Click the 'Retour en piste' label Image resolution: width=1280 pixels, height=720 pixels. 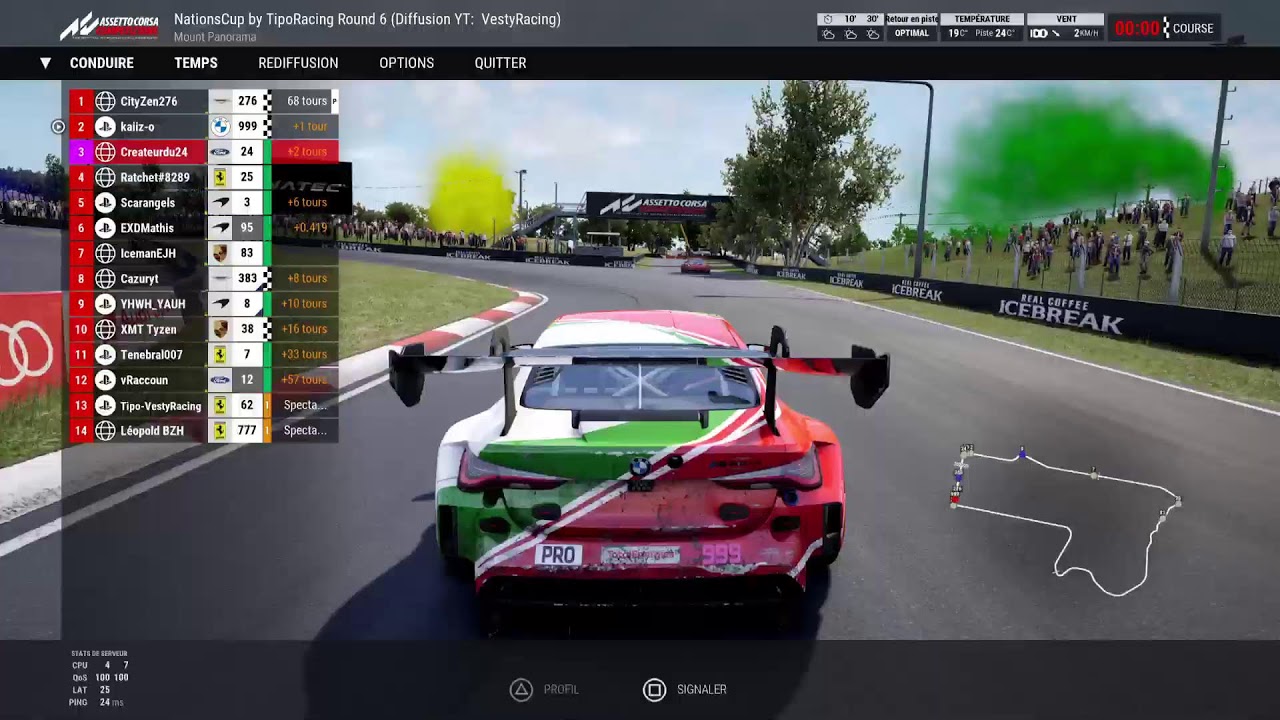[911, 19]
